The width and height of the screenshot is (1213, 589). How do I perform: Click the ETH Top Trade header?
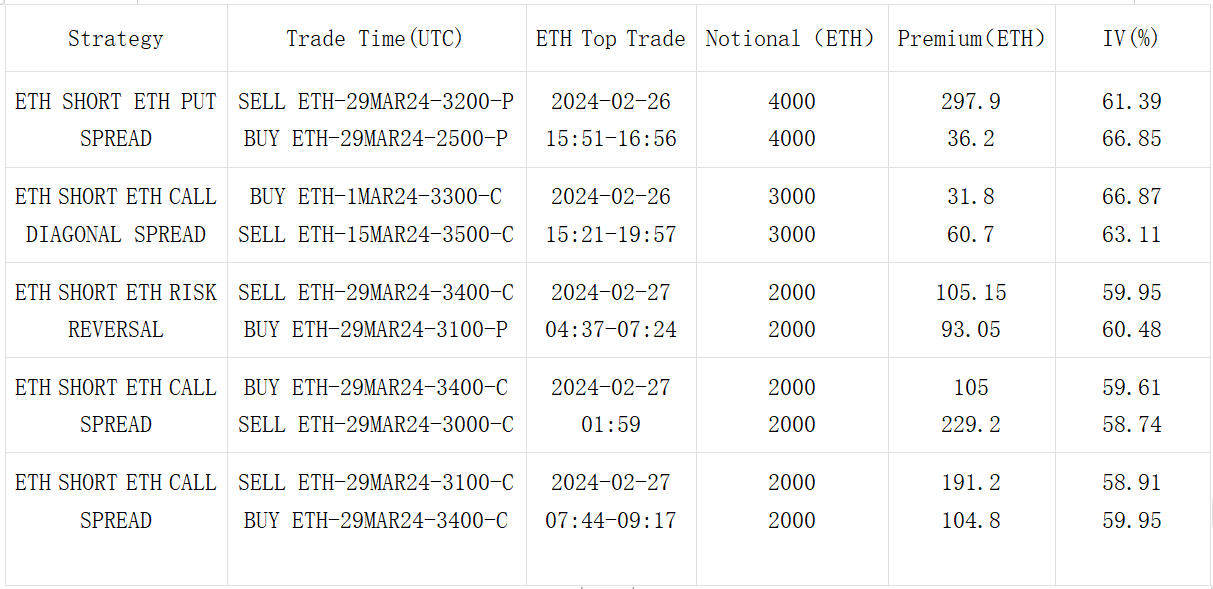coord(610,39)
